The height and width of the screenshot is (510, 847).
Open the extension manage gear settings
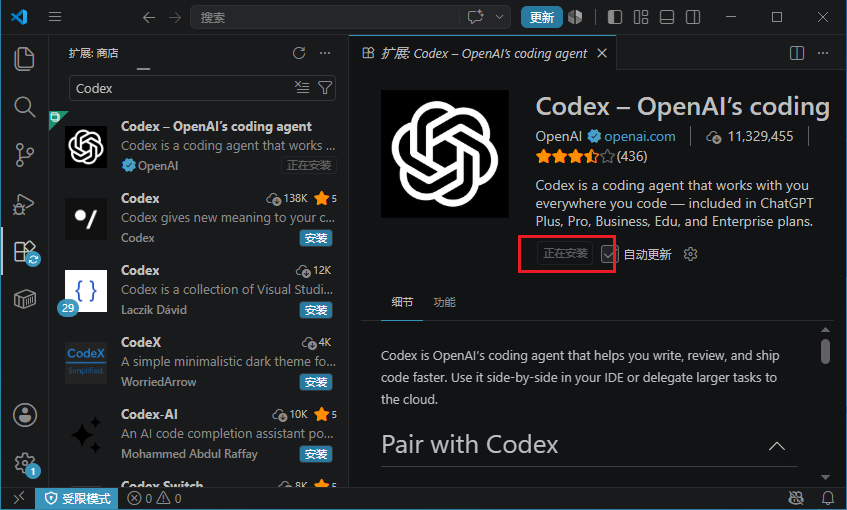coord(690,254)
